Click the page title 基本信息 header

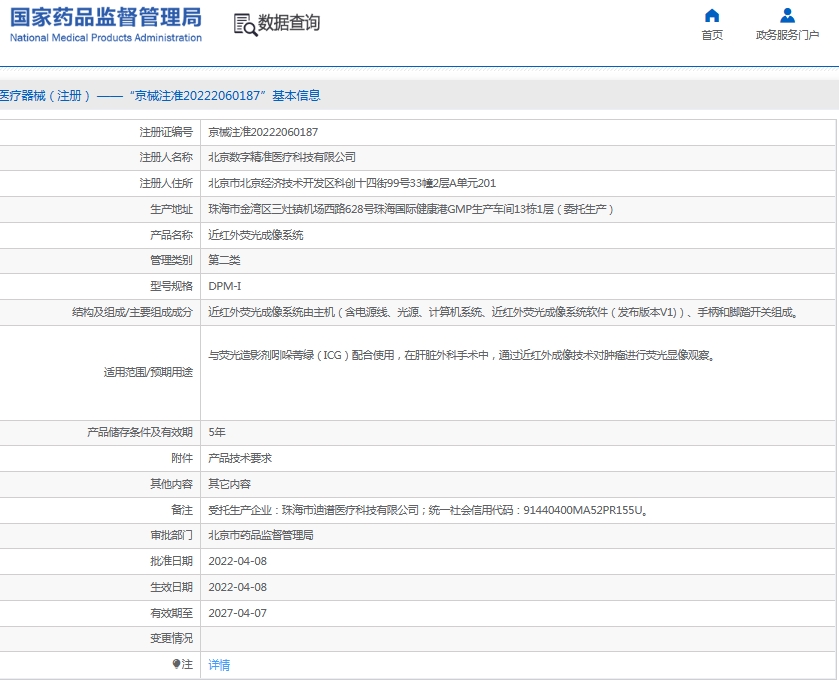pos(160,95)
